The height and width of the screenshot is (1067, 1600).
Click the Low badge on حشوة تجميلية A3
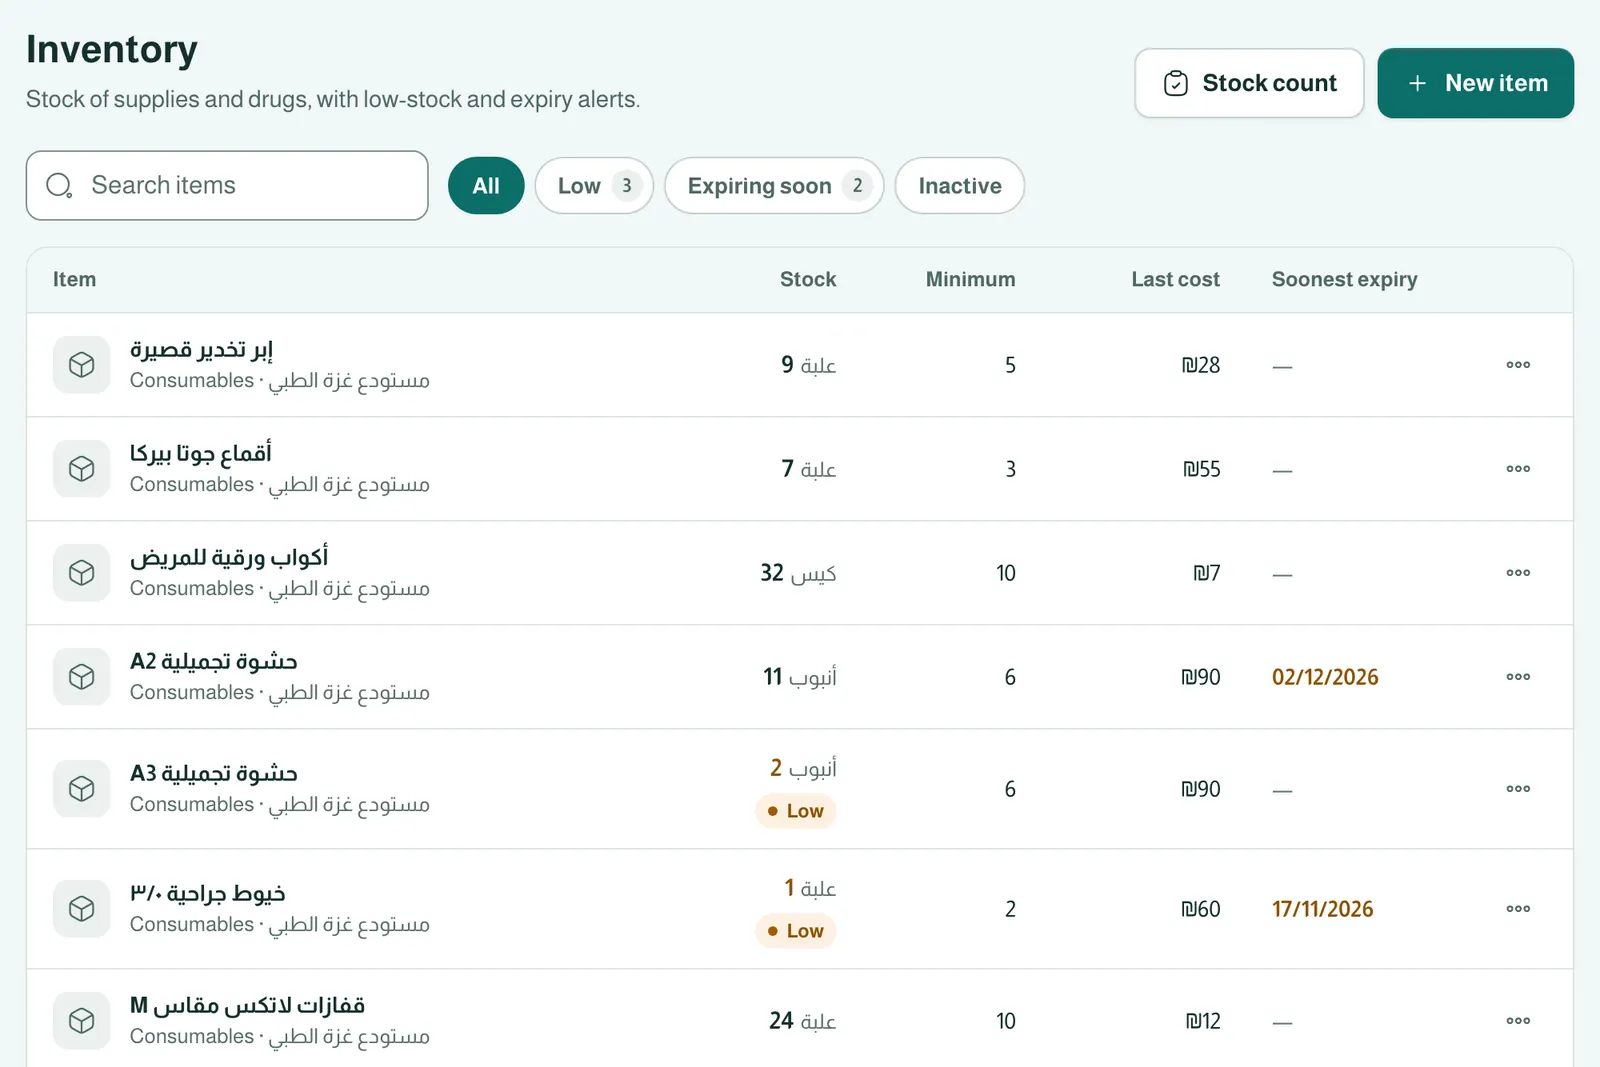click(x=796, y=811)
